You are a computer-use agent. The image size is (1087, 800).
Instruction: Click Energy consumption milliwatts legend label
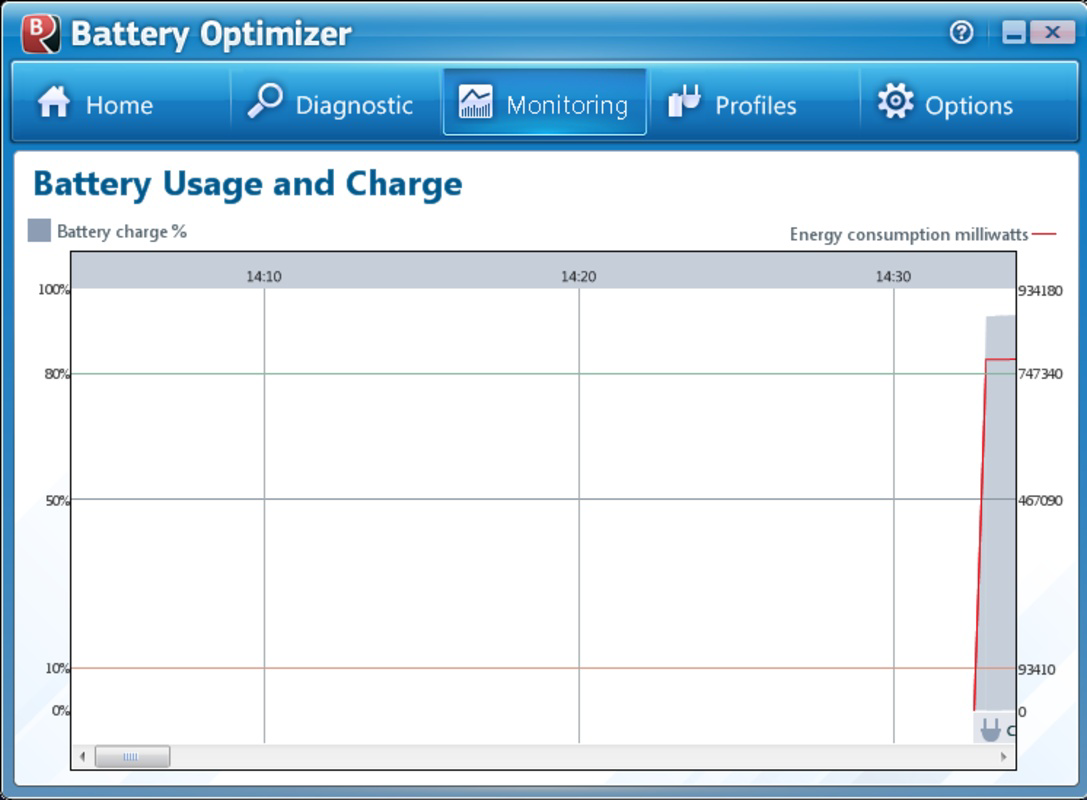pyautogui.click(x=909, y=234)
